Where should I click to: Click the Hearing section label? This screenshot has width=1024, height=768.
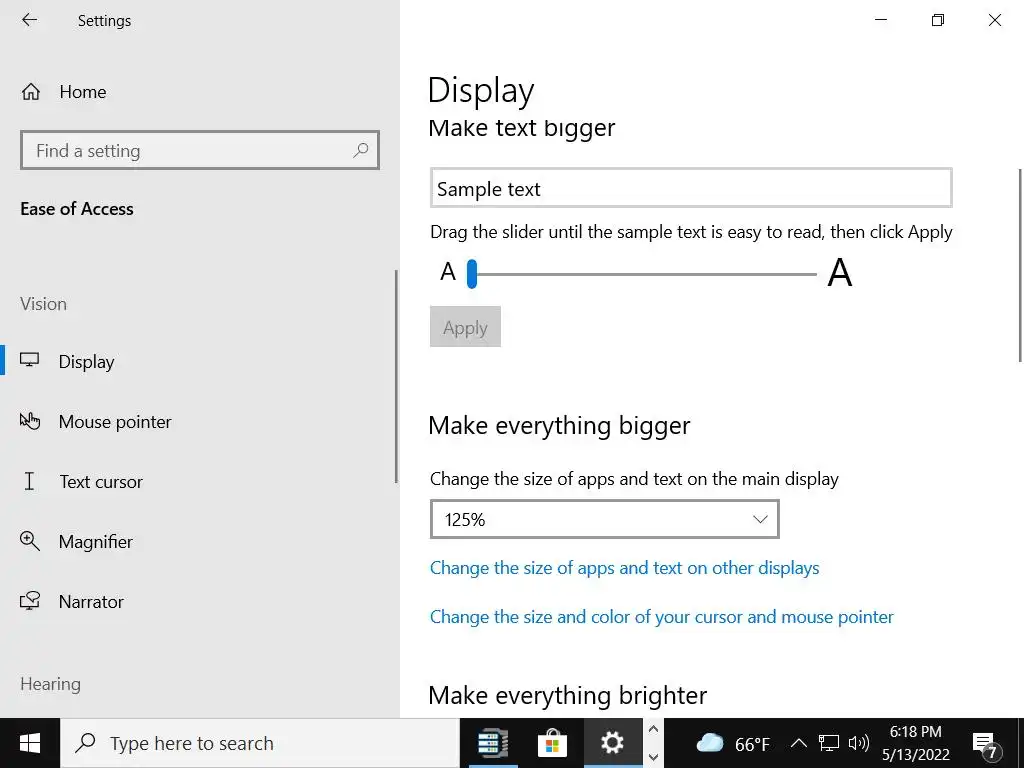click(50, 684)
